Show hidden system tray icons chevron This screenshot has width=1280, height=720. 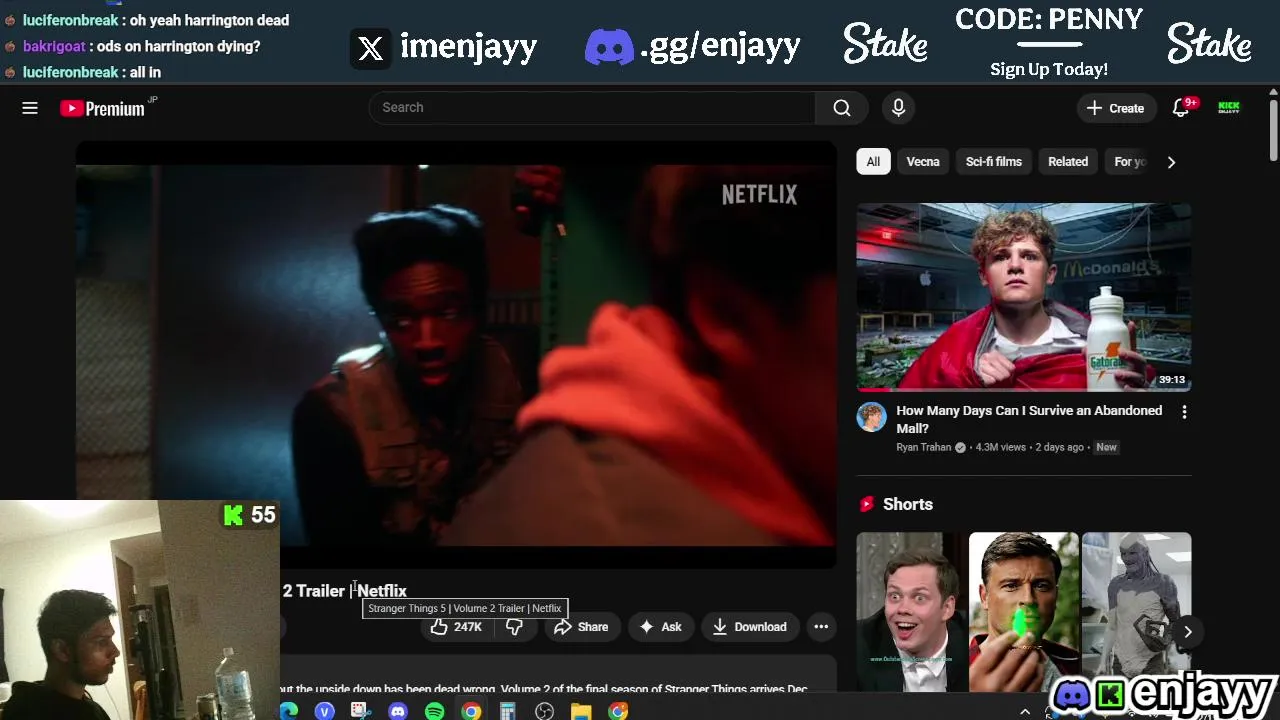1025,711
